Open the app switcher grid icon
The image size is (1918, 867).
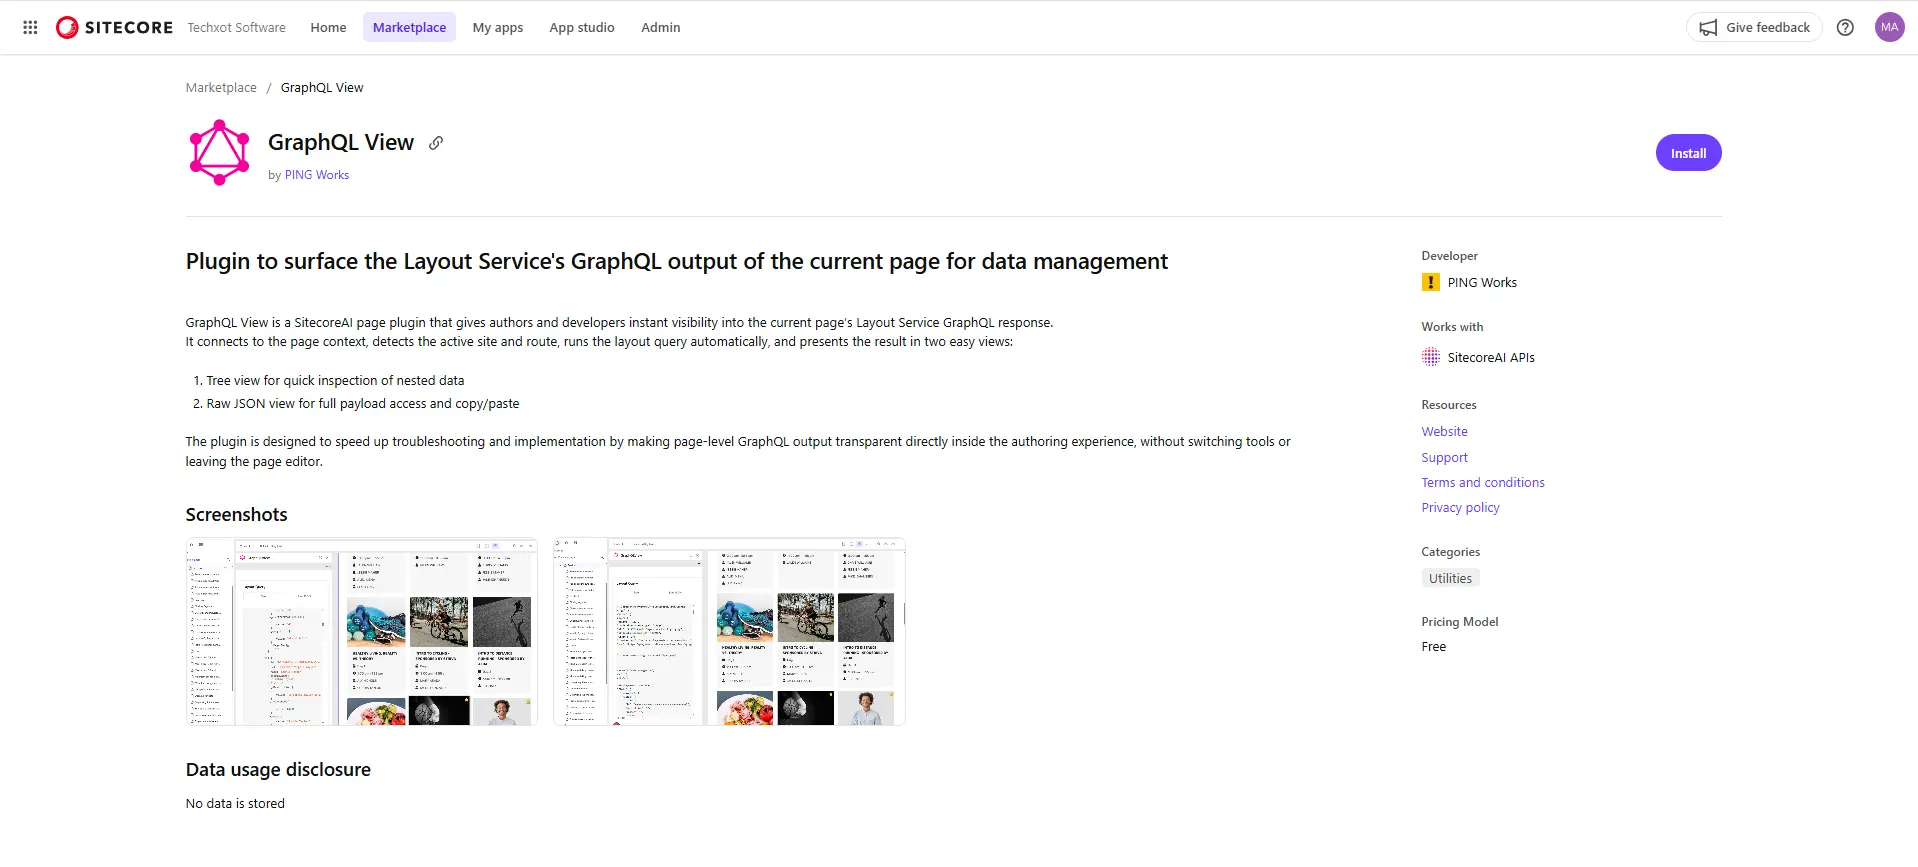click(30, 28)
